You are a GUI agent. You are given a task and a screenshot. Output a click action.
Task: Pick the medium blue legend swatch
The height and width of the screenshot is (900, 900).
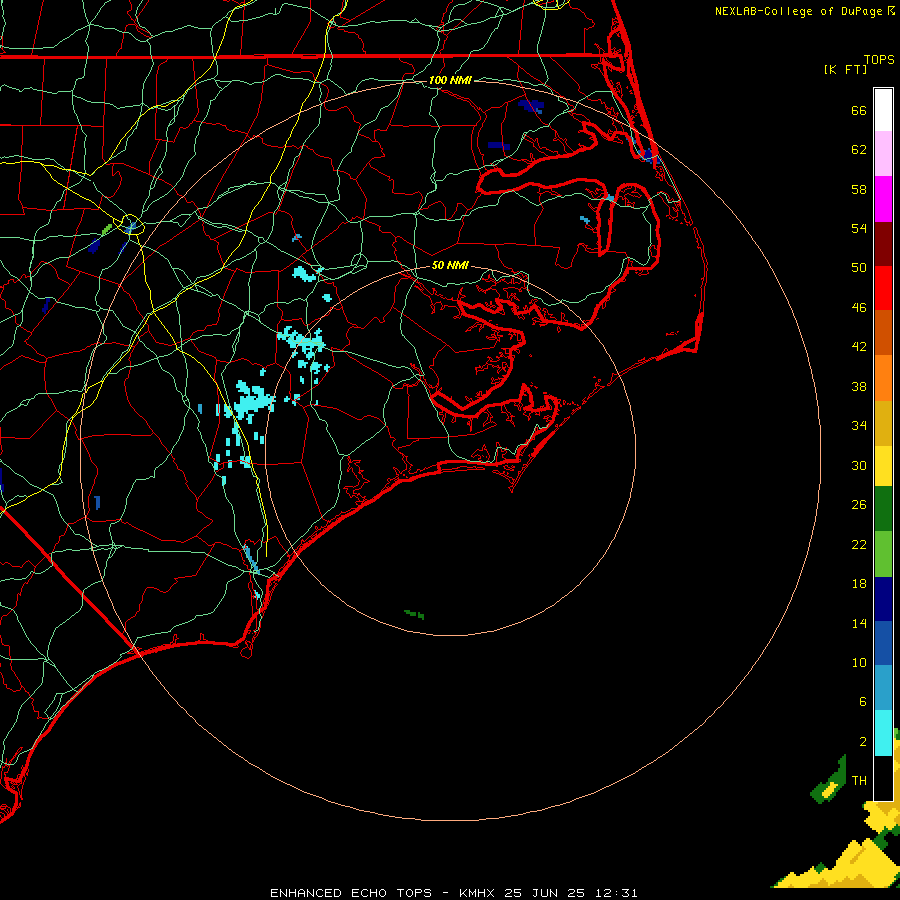pyautogui.click(x=883, y=643)
